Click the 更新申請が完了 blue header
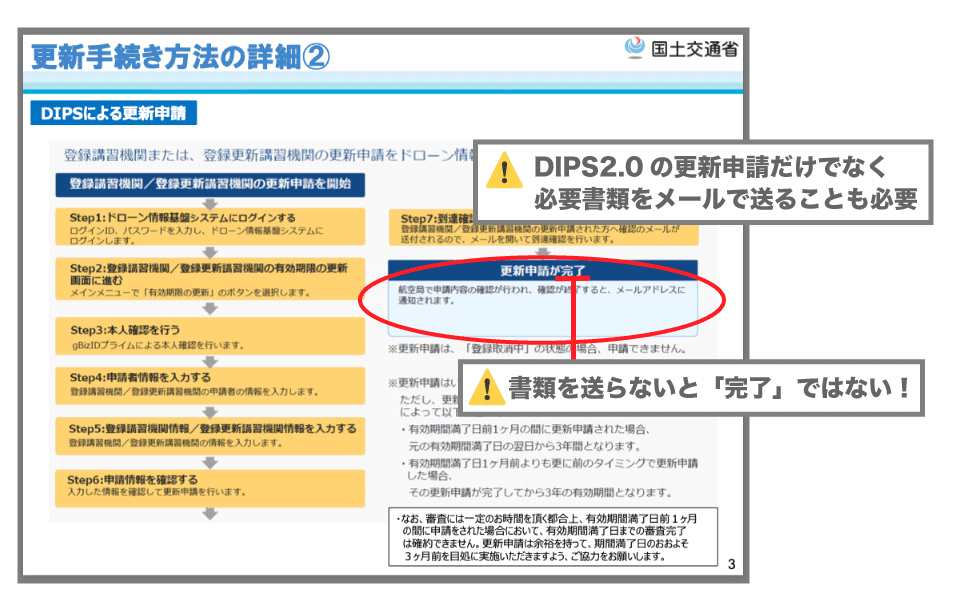The height and width of the screenshot is (600, 960). click(542, 270)
